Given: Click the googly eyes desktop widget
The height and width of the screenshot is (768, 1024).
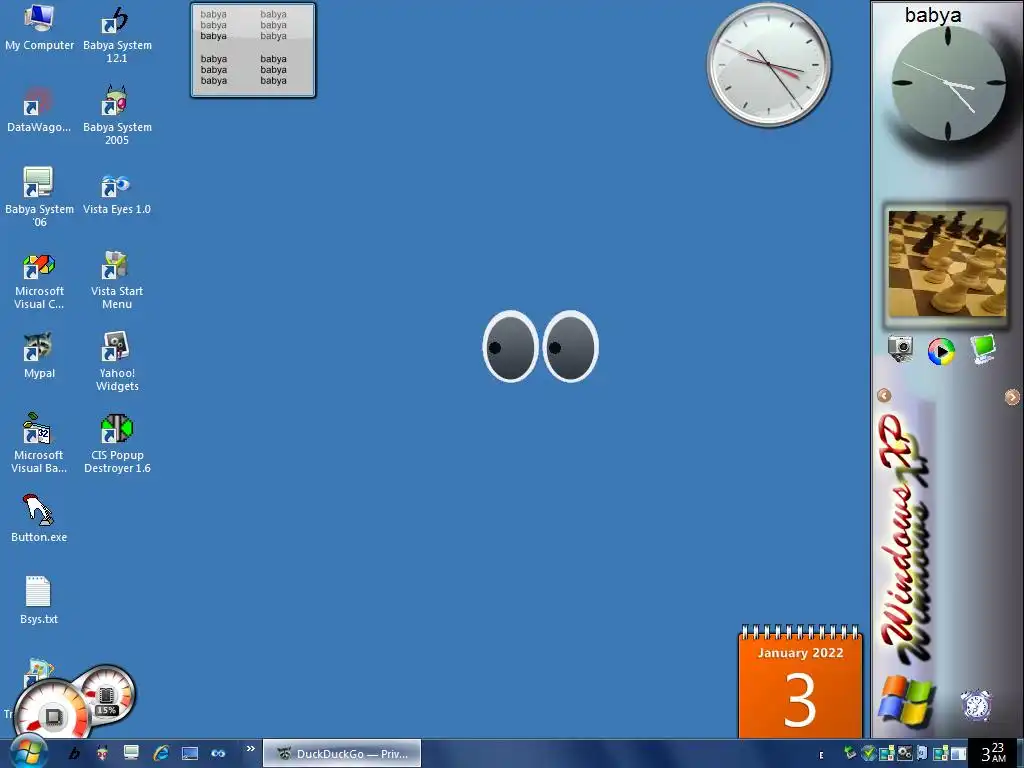Looking at the screenshot, I should click(541, 346).
